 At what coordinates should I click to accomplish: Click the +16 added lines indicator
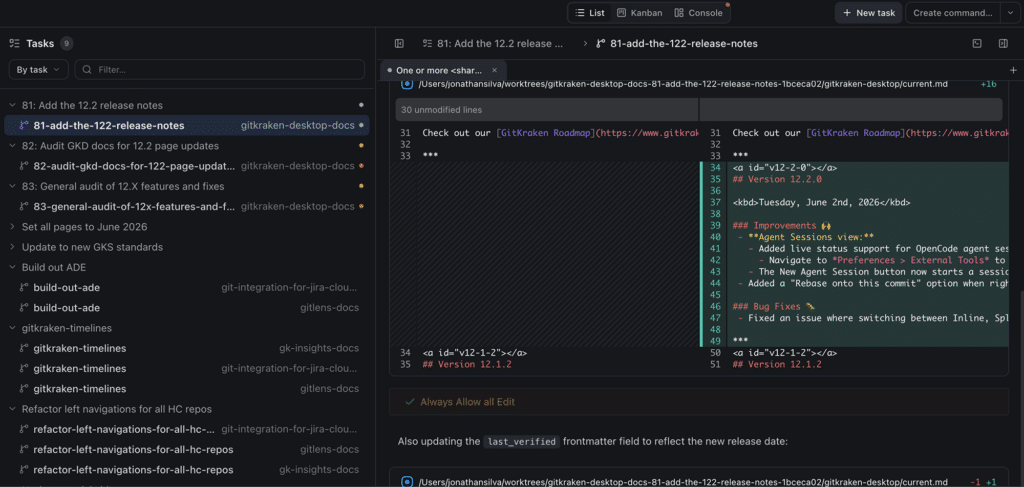(988, 84)
